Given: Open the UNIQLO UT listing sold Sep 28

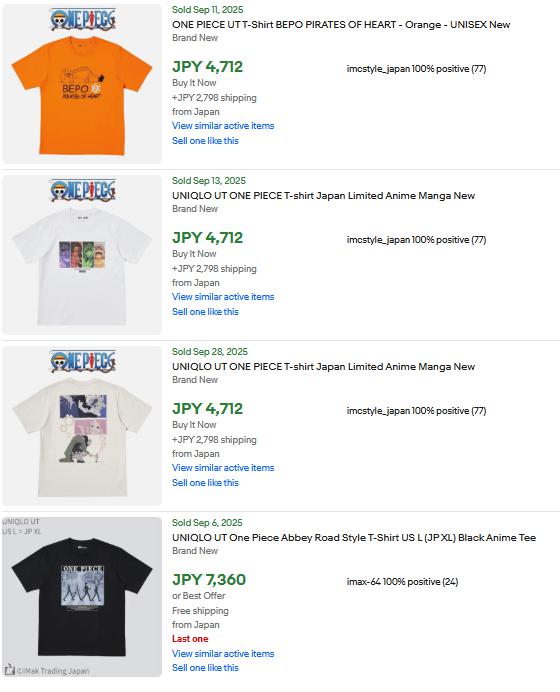Looking at the screenshot, I should point(323,367).
